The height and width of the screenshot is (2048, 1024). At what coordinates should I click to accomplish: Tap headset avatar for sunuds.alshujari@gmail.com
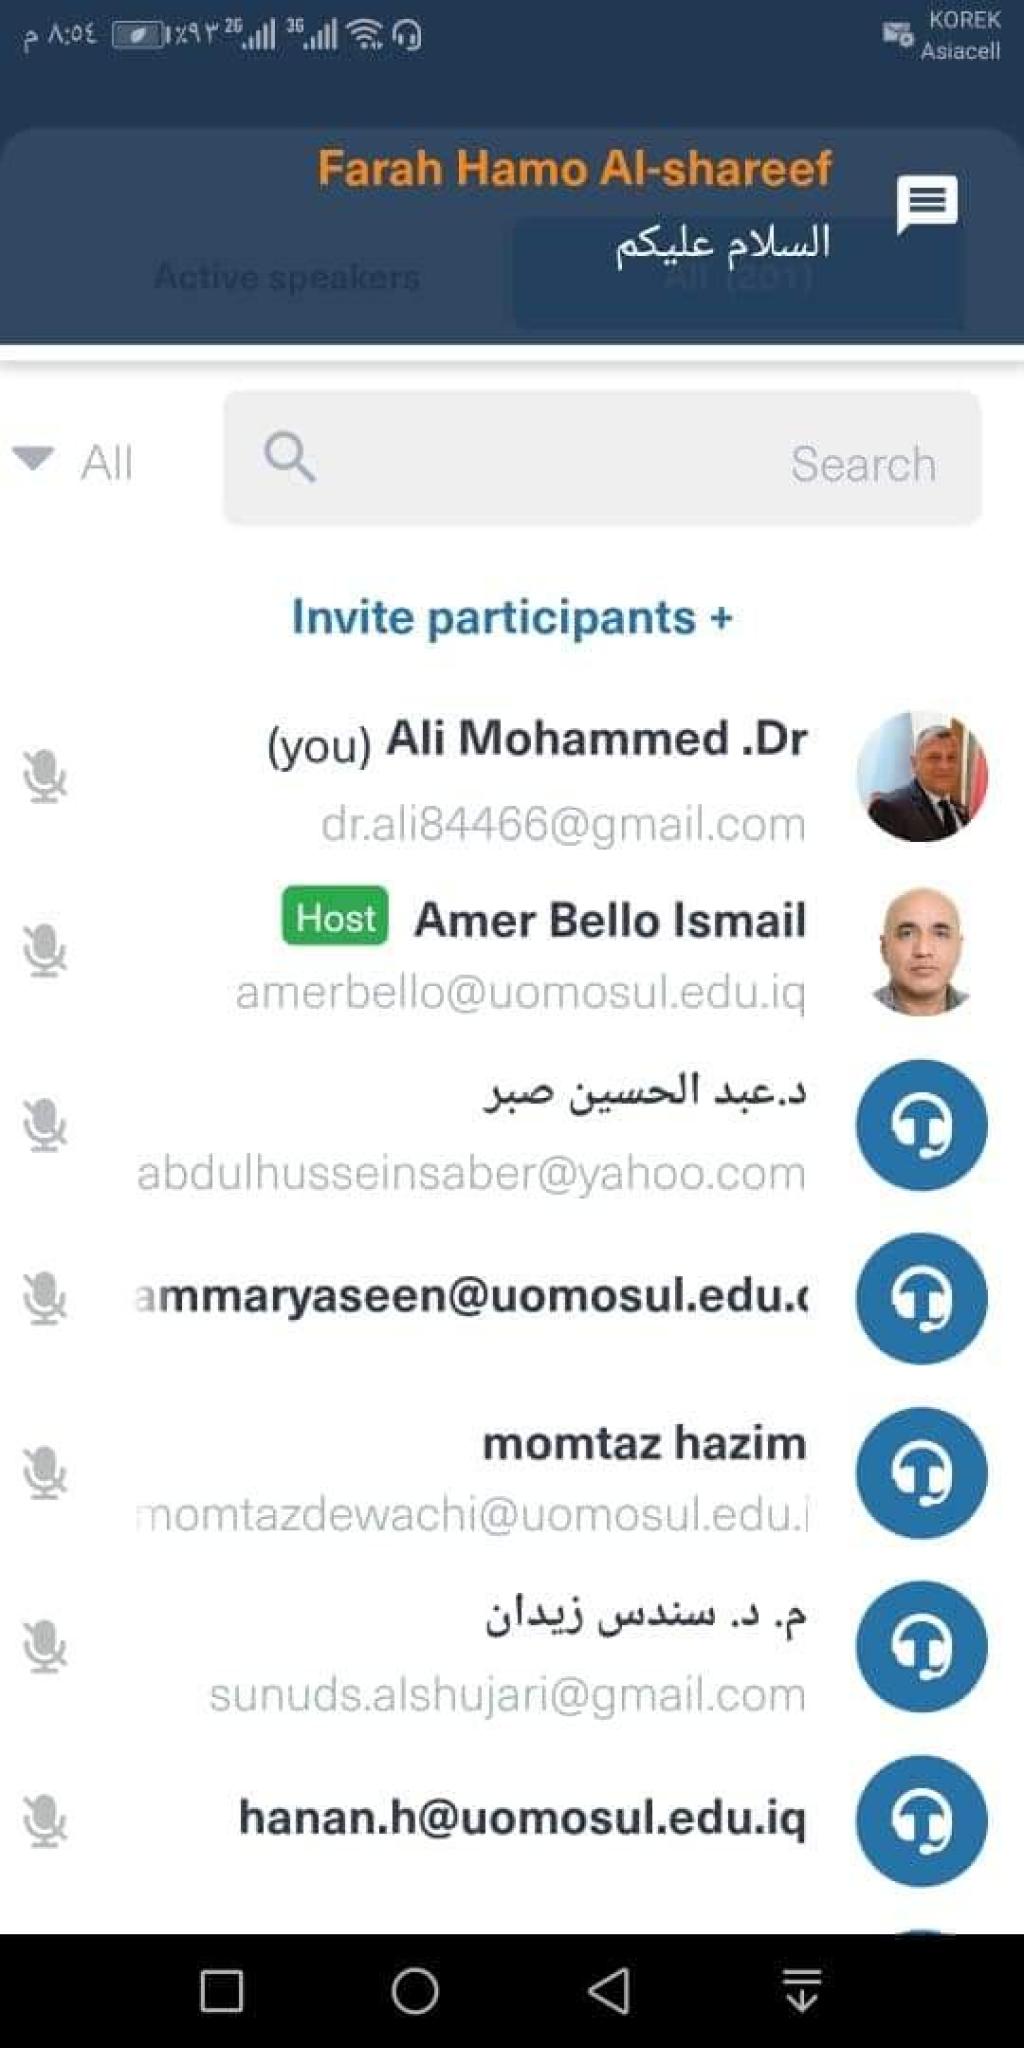921,1646
